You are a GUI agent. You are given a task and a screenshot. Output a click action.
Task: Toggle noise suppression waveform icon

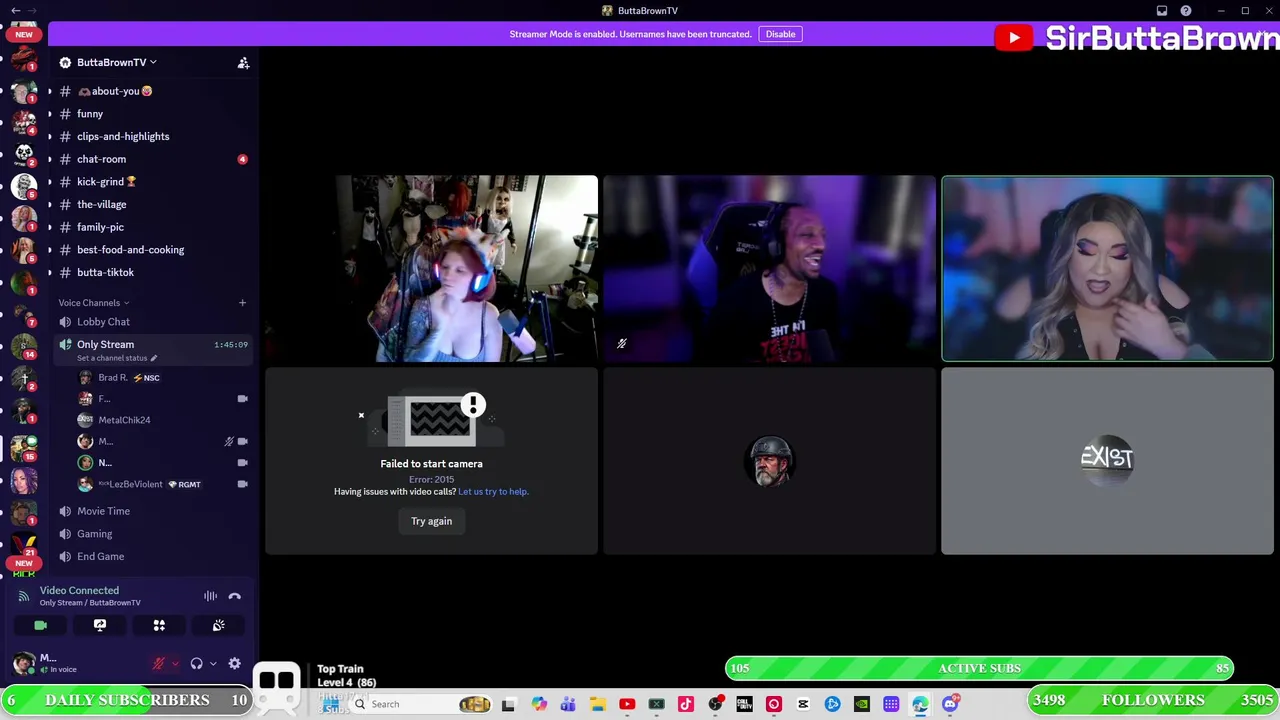click(211, 596)
